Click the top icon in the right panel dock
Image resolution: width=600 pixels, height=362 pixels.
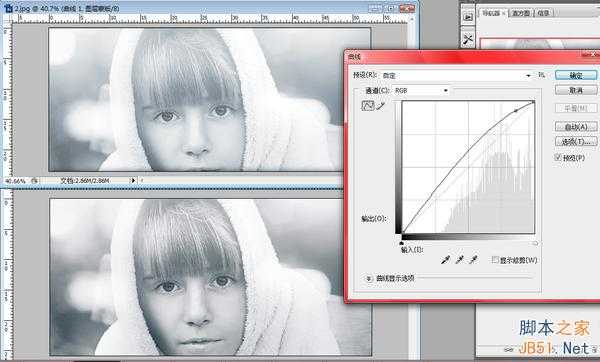468,17
